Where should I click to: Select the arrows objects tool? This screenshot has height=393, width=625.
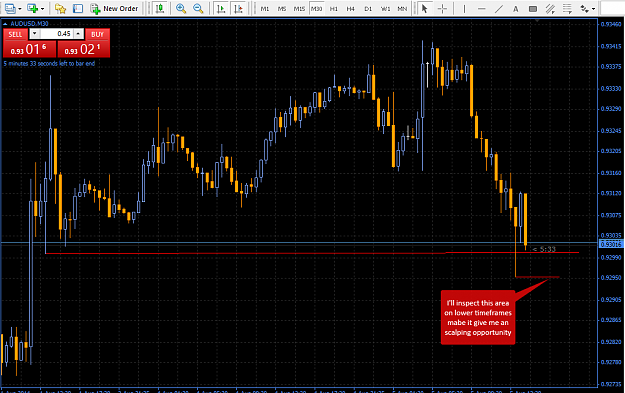[x=584, y=8]
